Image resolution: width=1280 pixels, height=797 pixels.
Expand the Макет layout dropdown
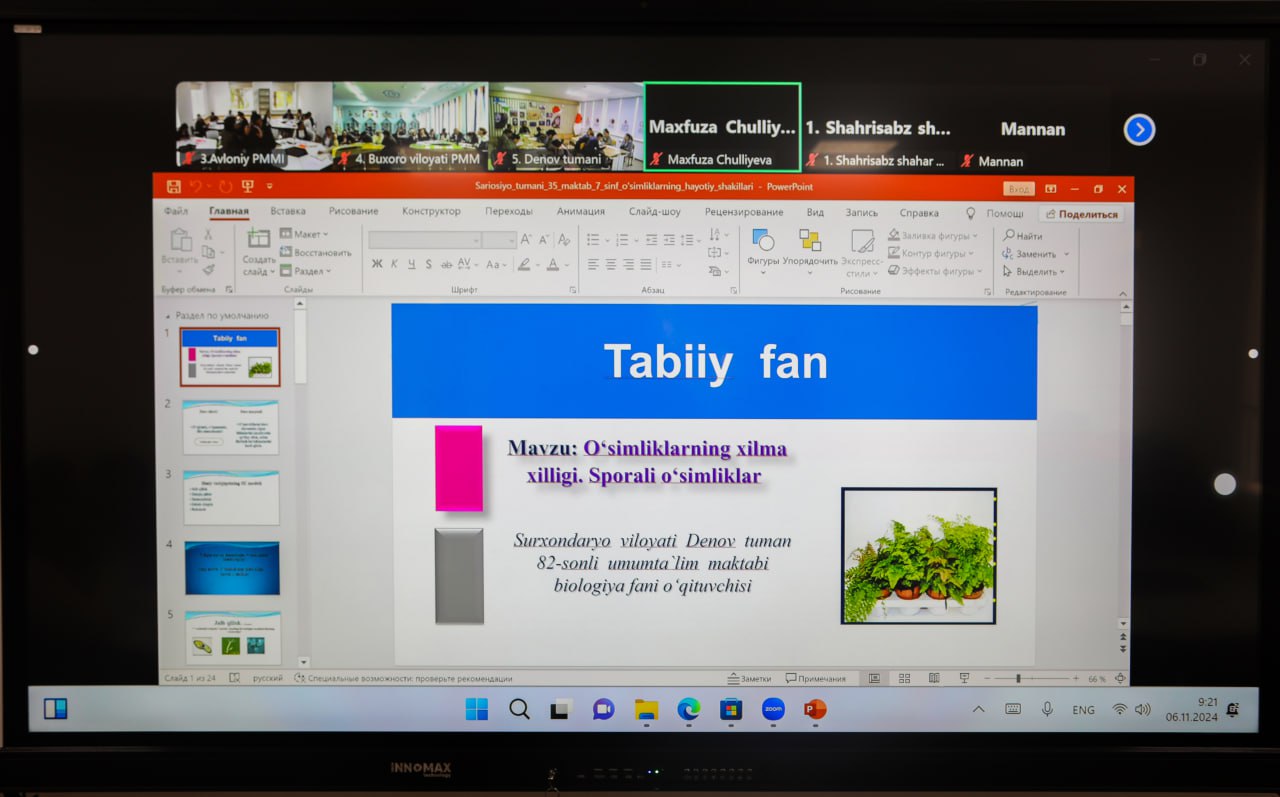(305, 234)
